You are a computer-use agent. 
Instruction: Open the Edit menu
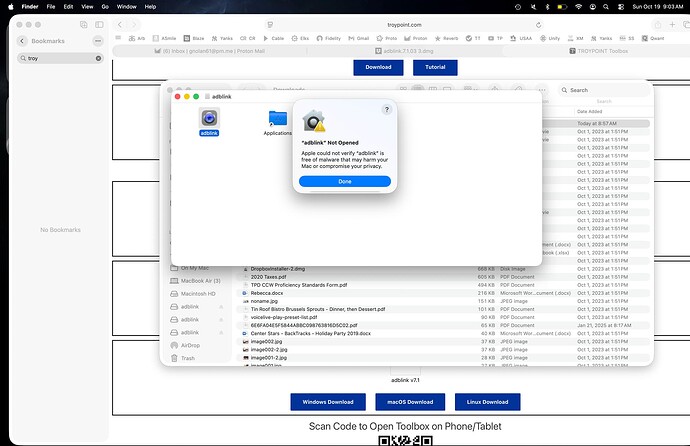(68, 7)
